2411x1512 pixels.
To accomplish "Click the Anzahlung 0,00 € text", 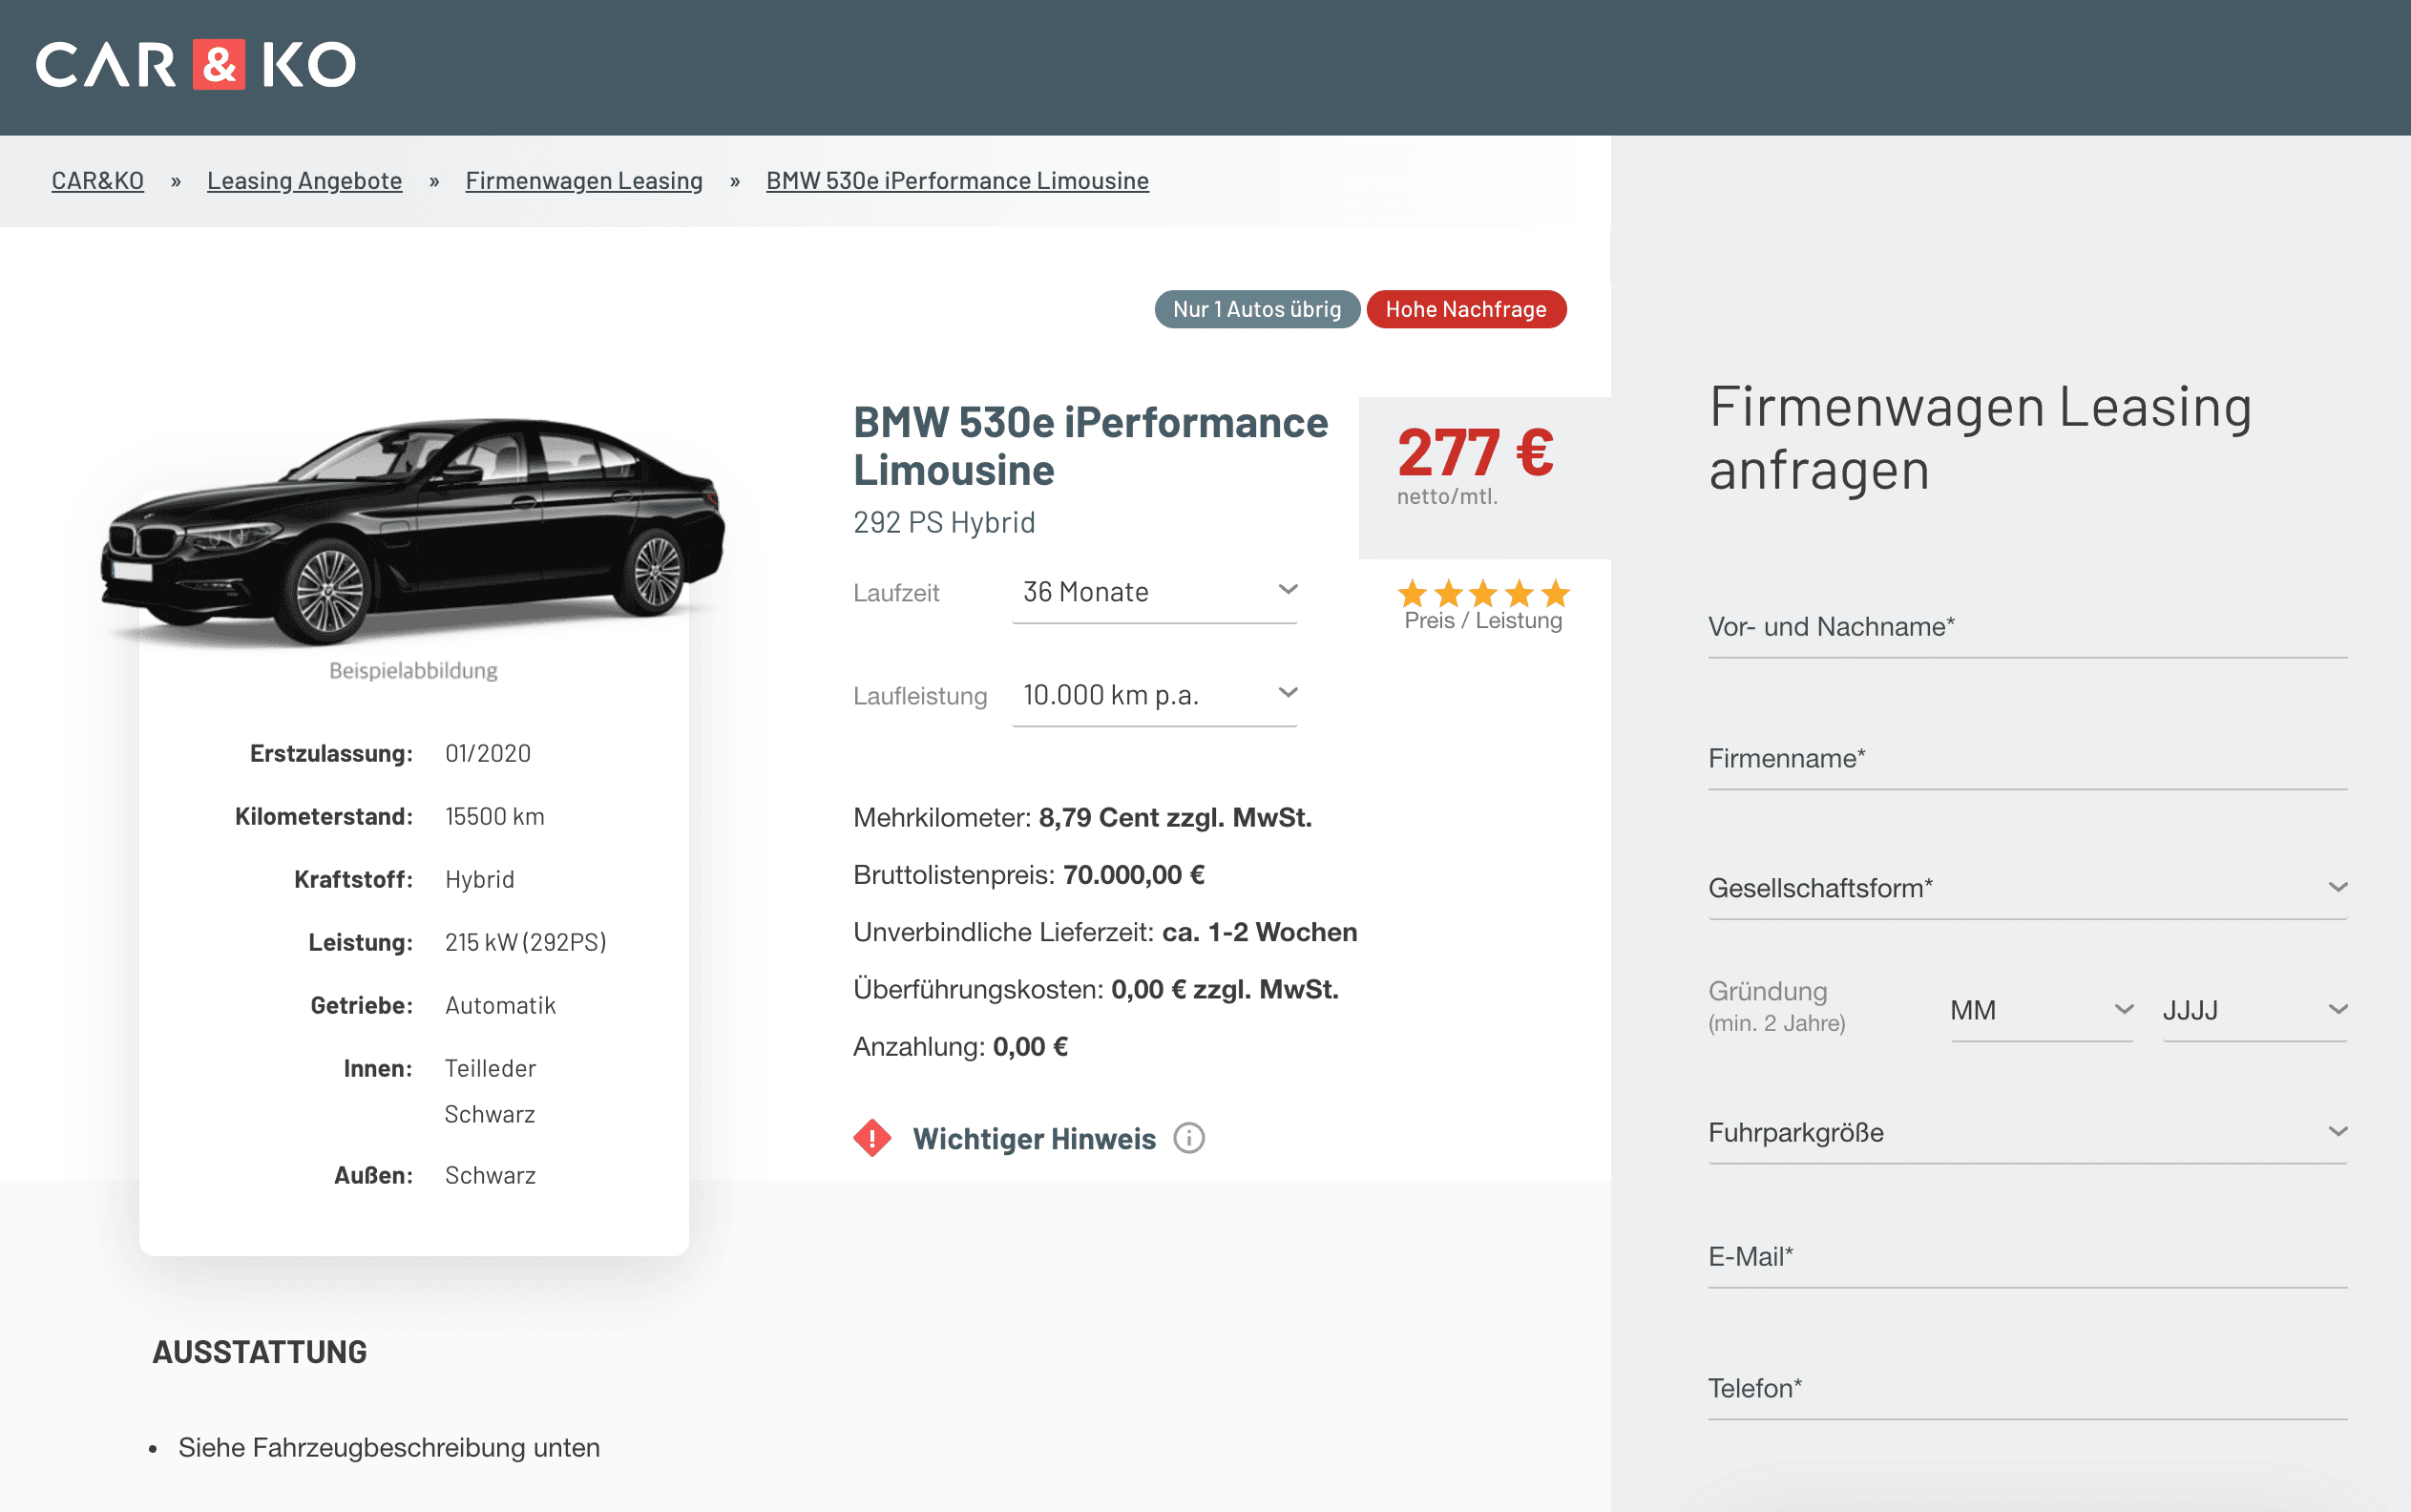I will [x=960, y=1047].
